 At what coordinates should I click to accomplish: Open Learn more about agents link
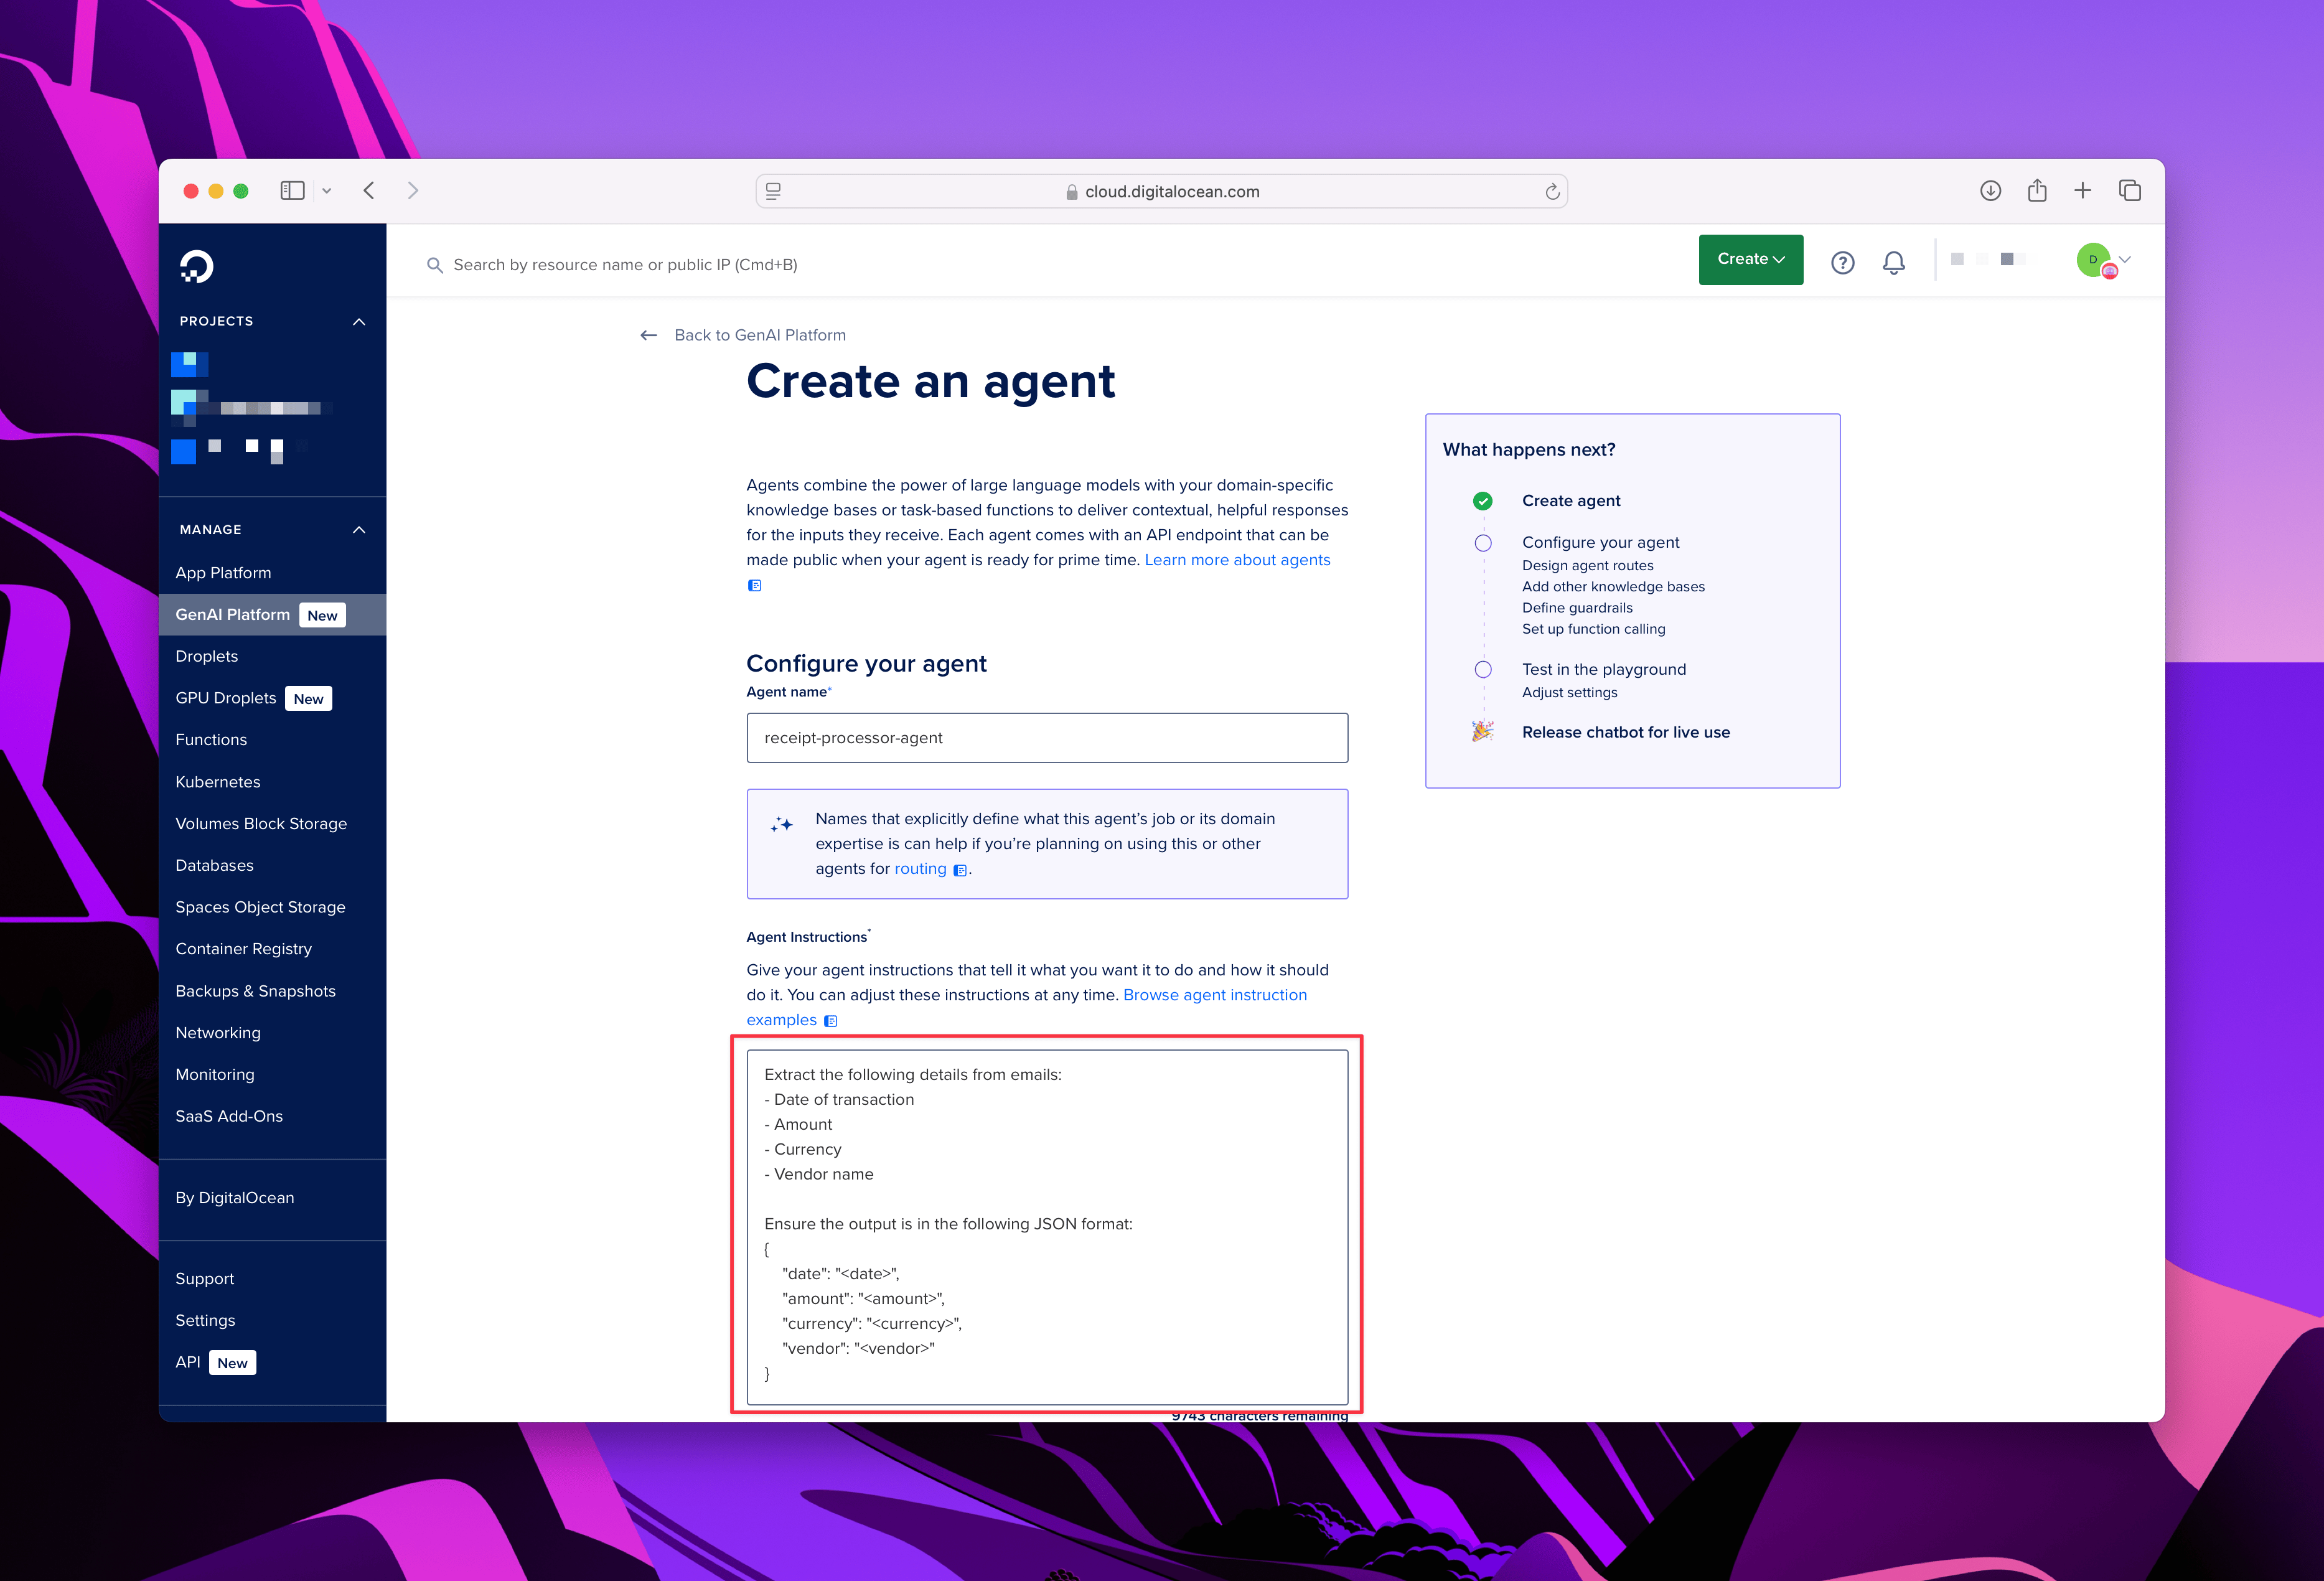(x=1237, y=560)
